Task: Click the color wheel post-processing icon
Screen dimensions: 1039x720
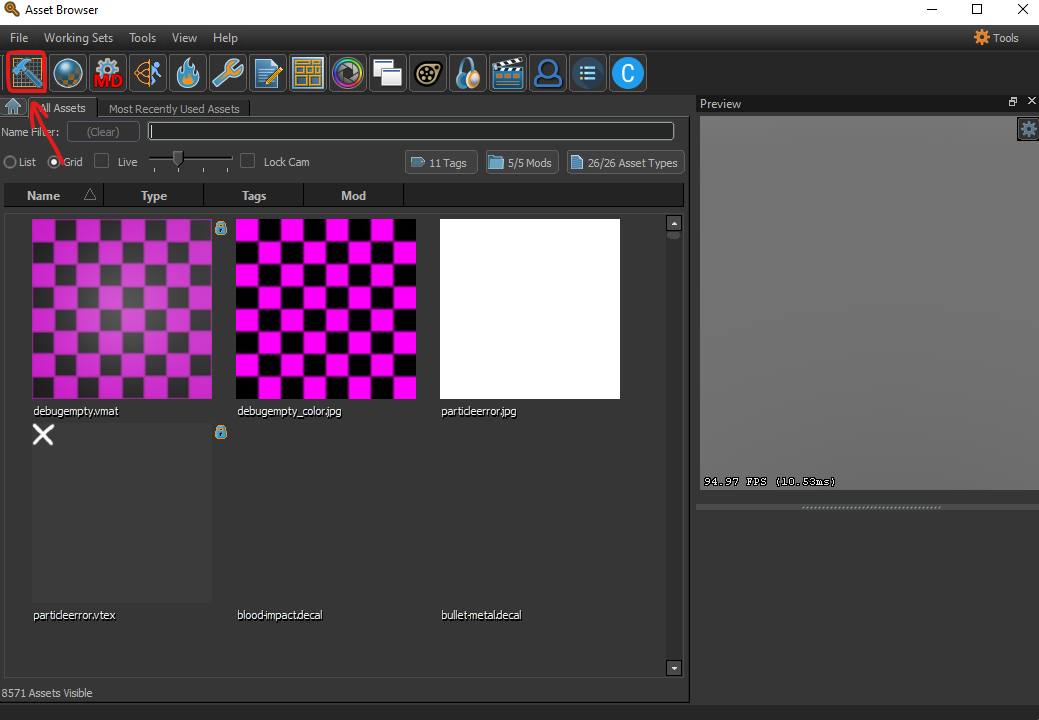Action: click(x=348, y=73)
